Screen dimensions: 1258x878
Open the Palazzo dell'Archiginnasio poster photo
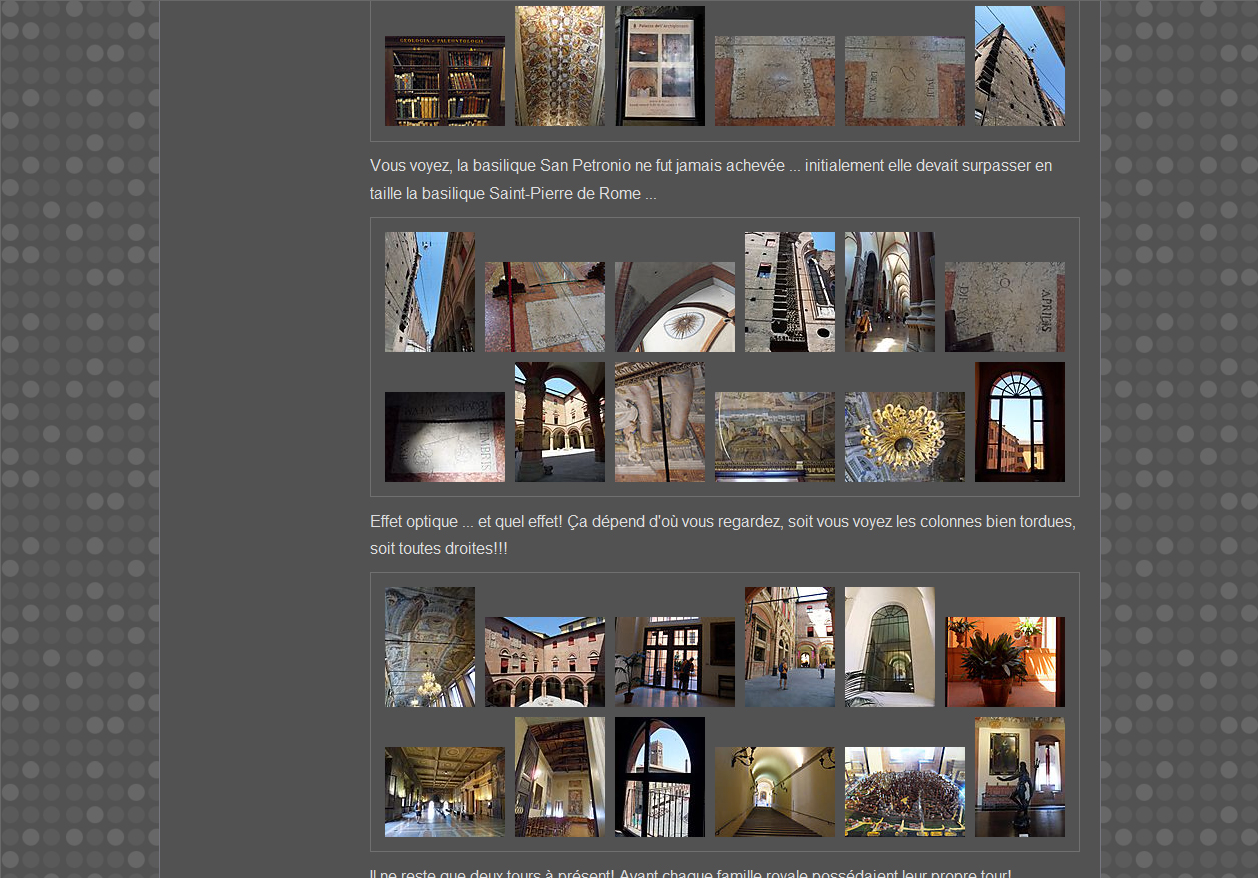pyautogui.click(x=659, y=66)
